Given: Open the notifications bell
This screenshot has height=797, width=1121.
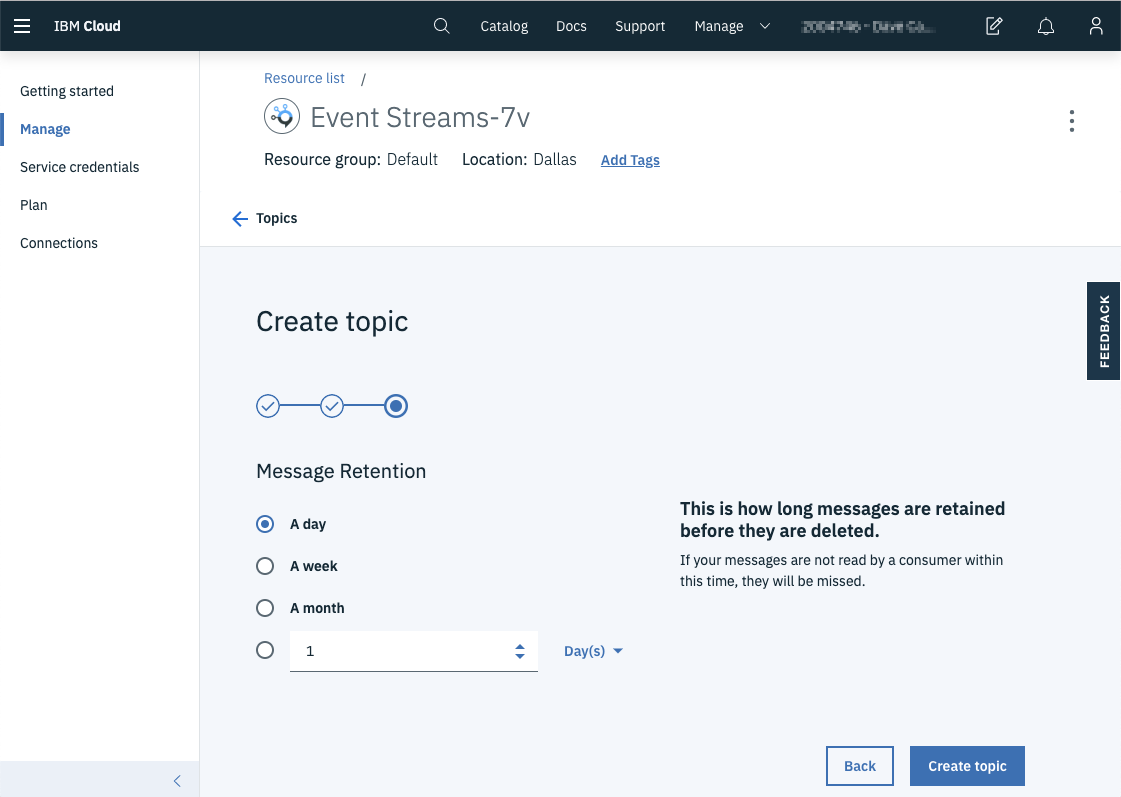Looking at the screenshot, I should point(1045,26).
